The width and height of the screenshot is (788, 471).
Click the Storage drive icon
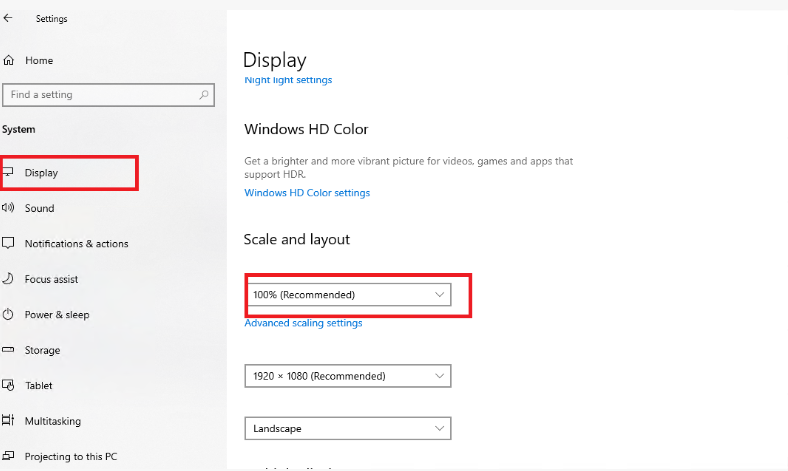(8, 350)
